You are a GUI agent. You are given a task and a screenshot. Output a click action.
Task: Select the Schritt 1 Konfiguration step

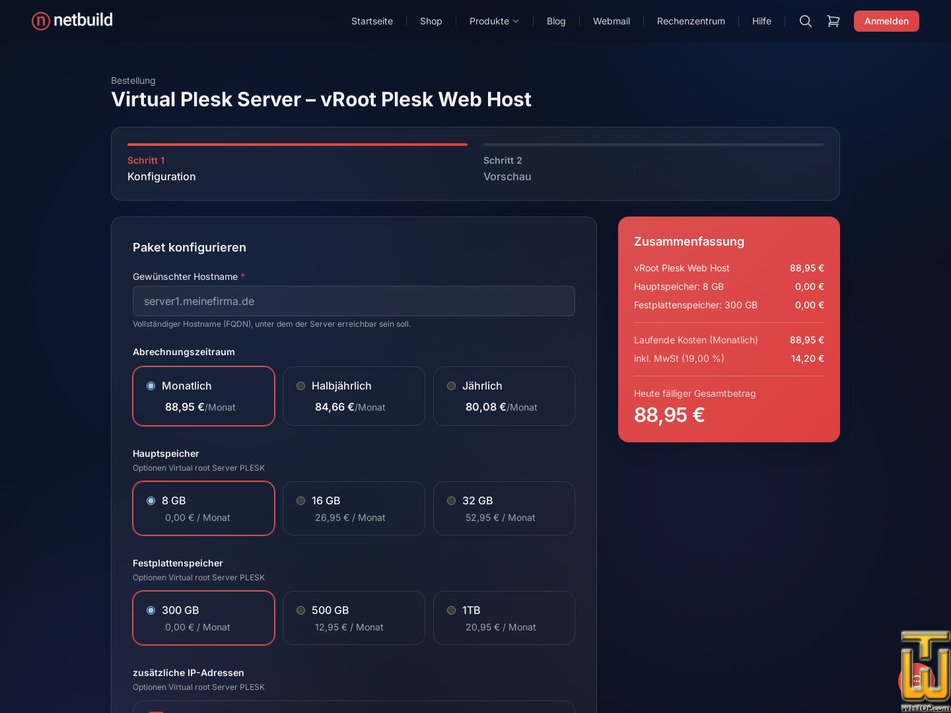coord(297,164)
